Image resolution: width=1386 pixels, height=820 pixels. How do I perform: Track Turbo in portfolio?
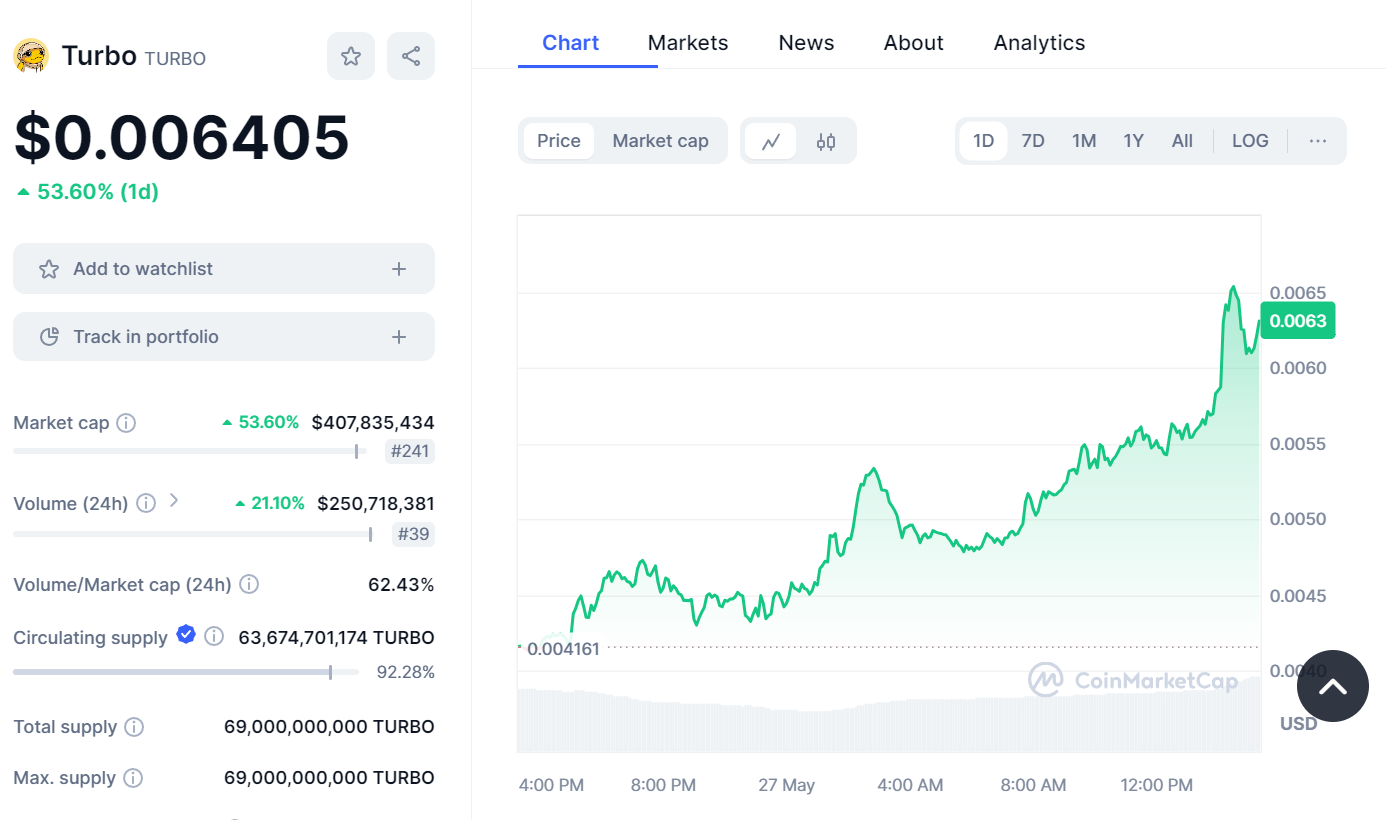point(224,337)
